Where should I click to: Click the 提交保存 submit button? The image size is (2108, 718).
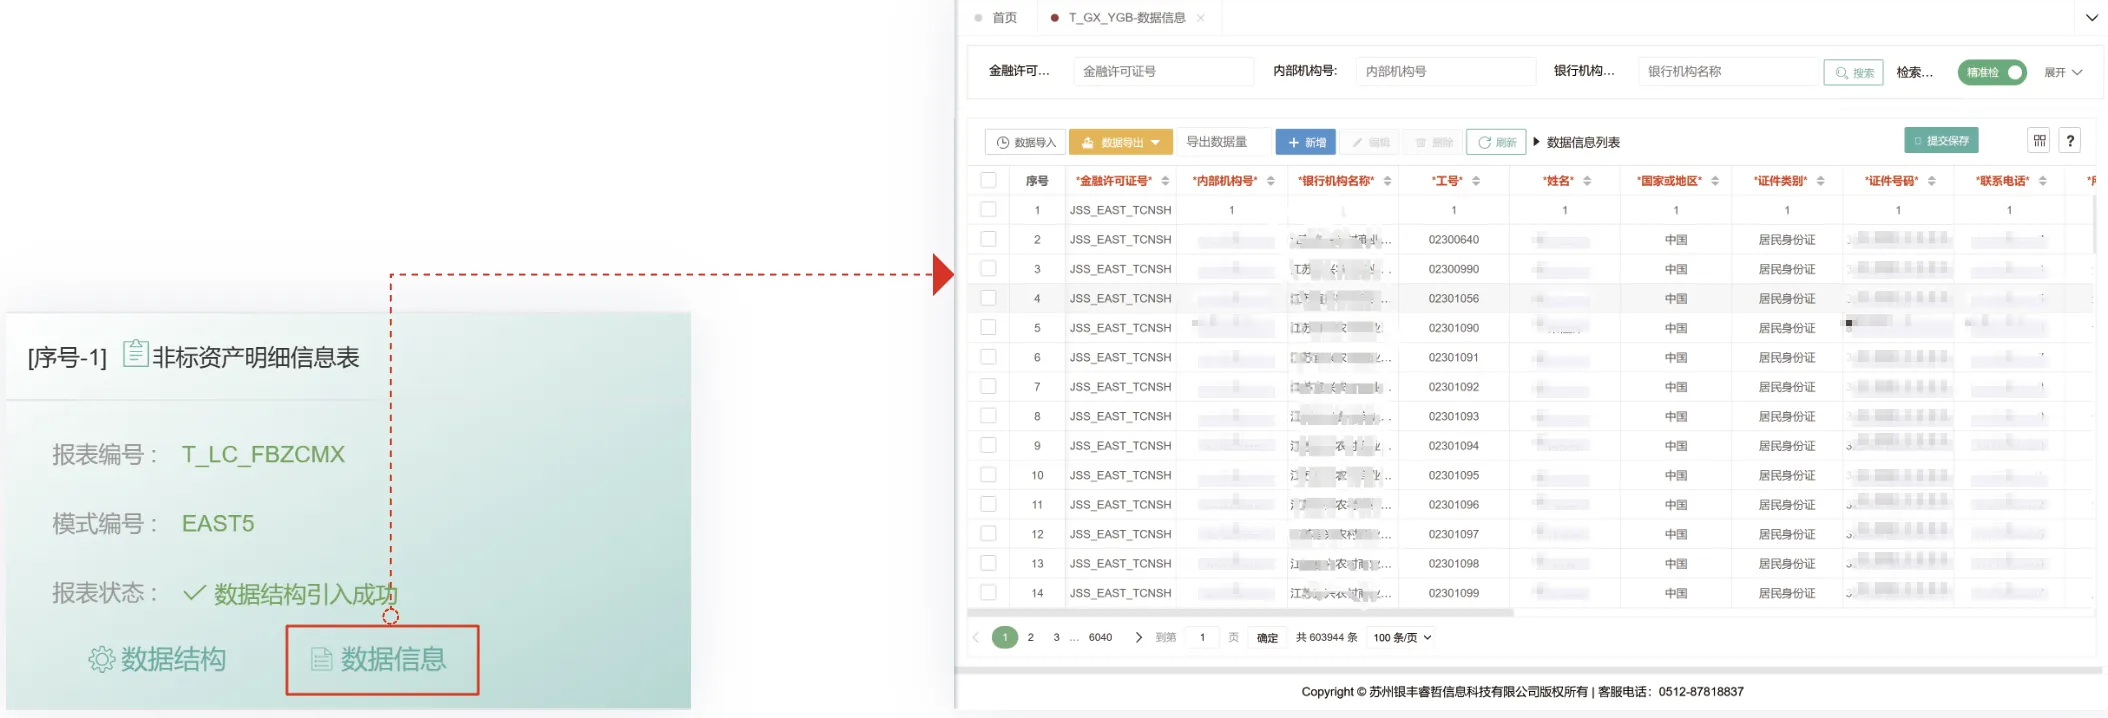point(1940,141)
